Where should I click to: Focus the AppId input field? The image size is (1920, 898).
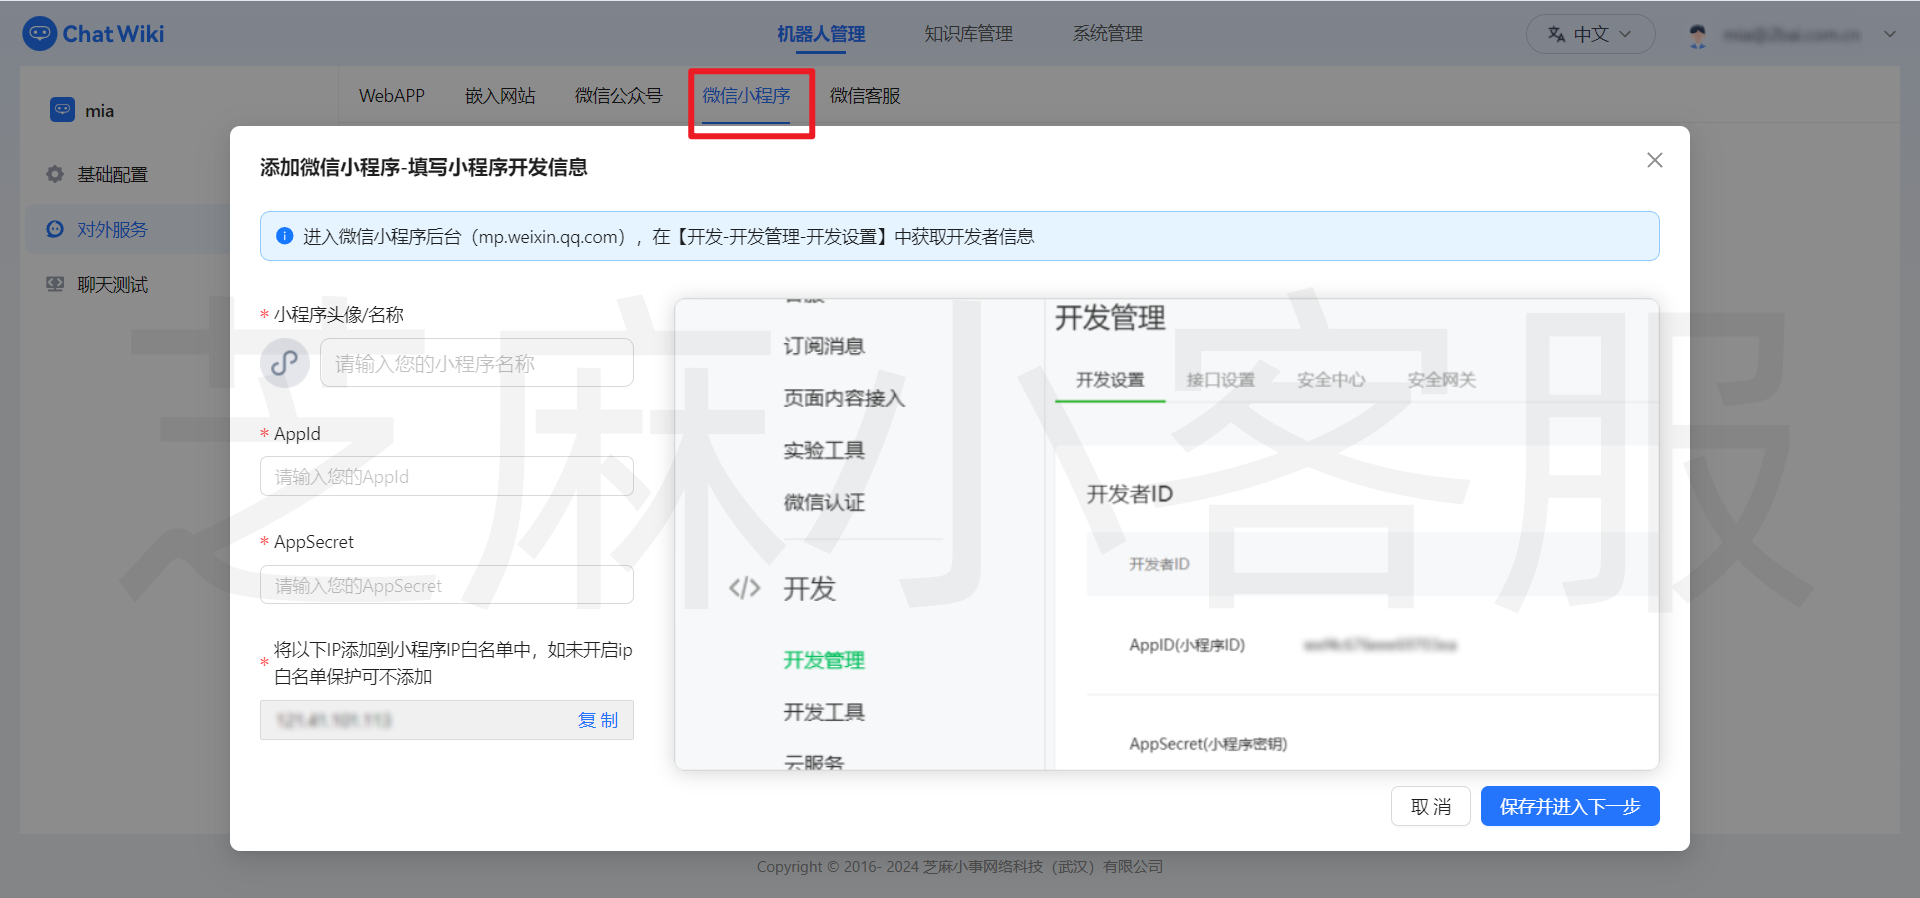click(x=447, y=476)
